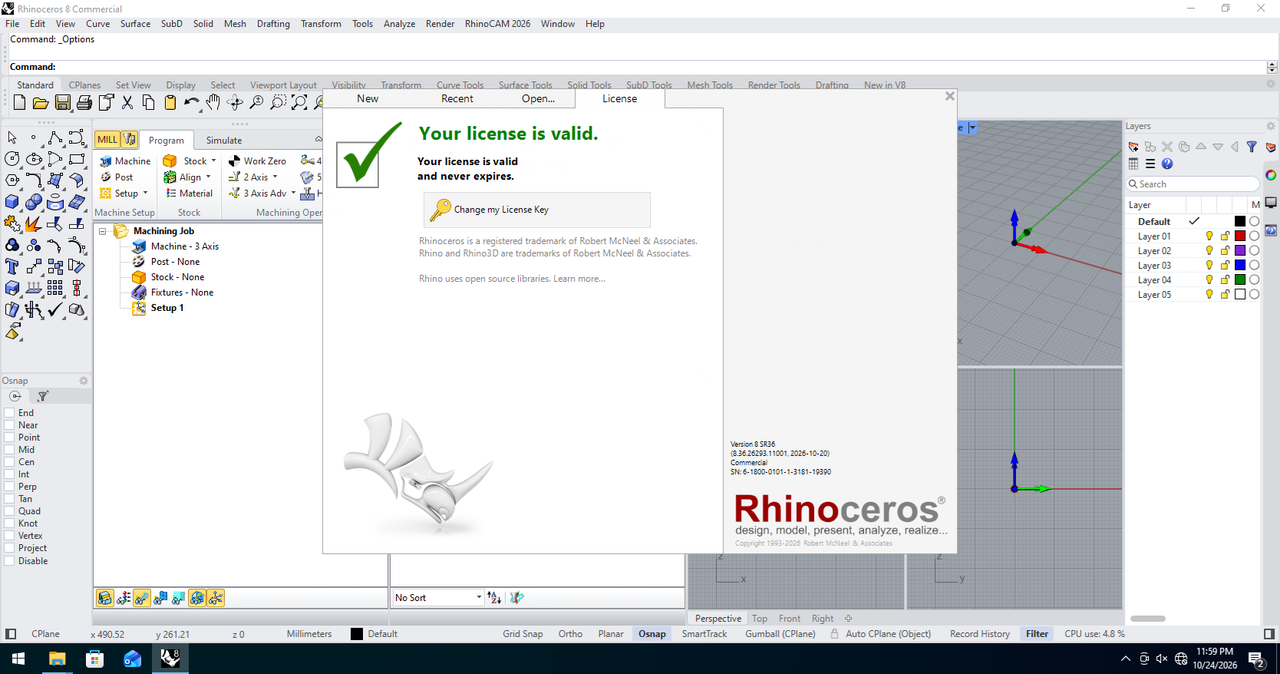Viewport: 1280px width, 674px height.
Task: Click the New file icon in Standard toolbar
Action: [19, 102]
